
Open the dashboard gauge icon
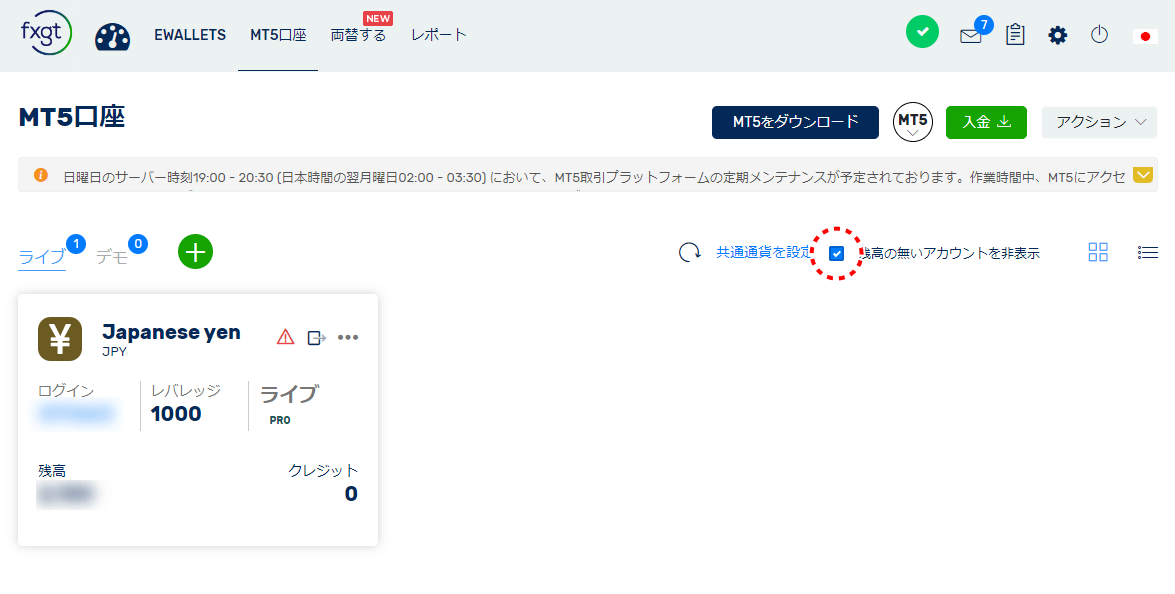[112, 37]
